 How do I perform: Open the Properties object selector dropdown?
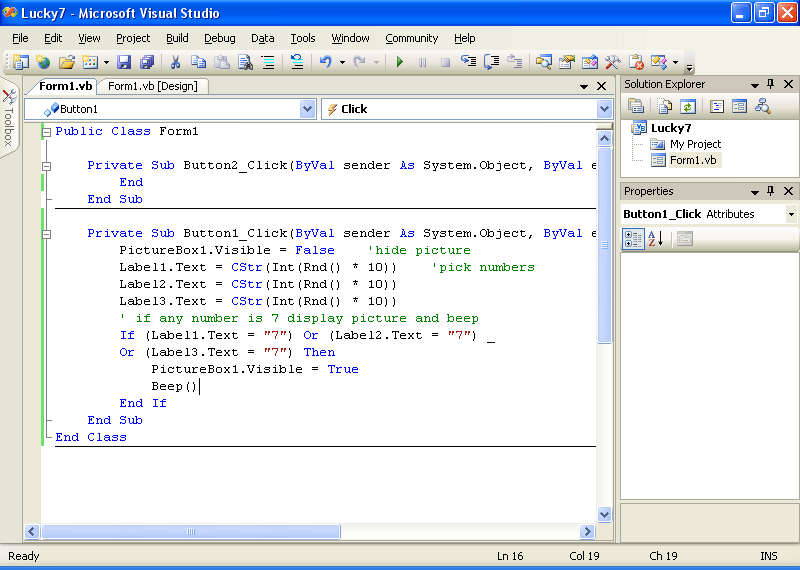(x=791, y=214)
